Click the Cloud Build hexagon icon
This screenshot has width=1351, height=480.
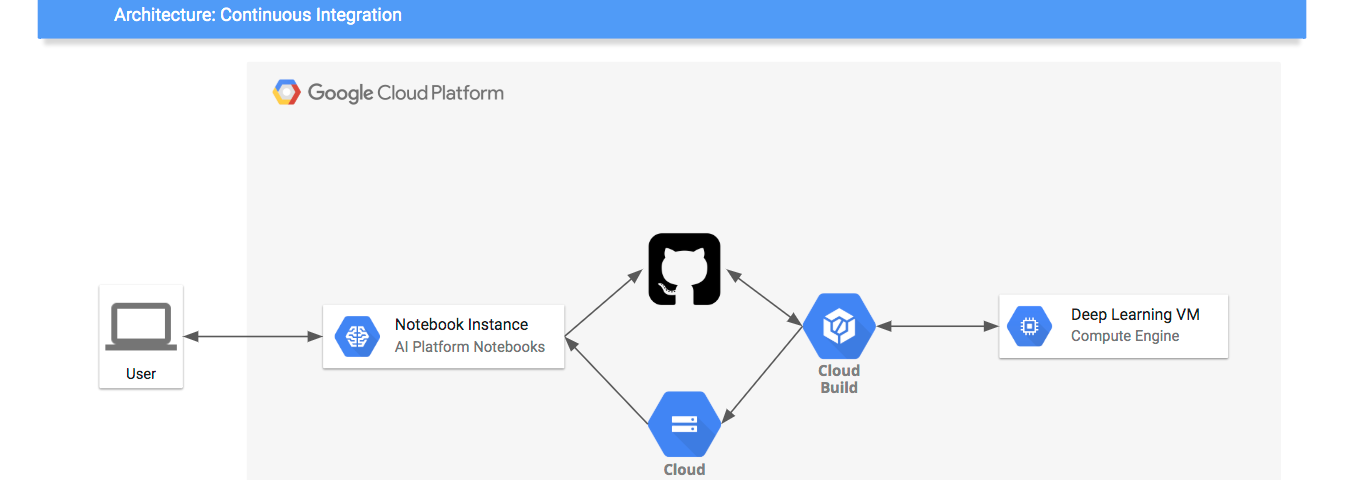tap(839, 326)
